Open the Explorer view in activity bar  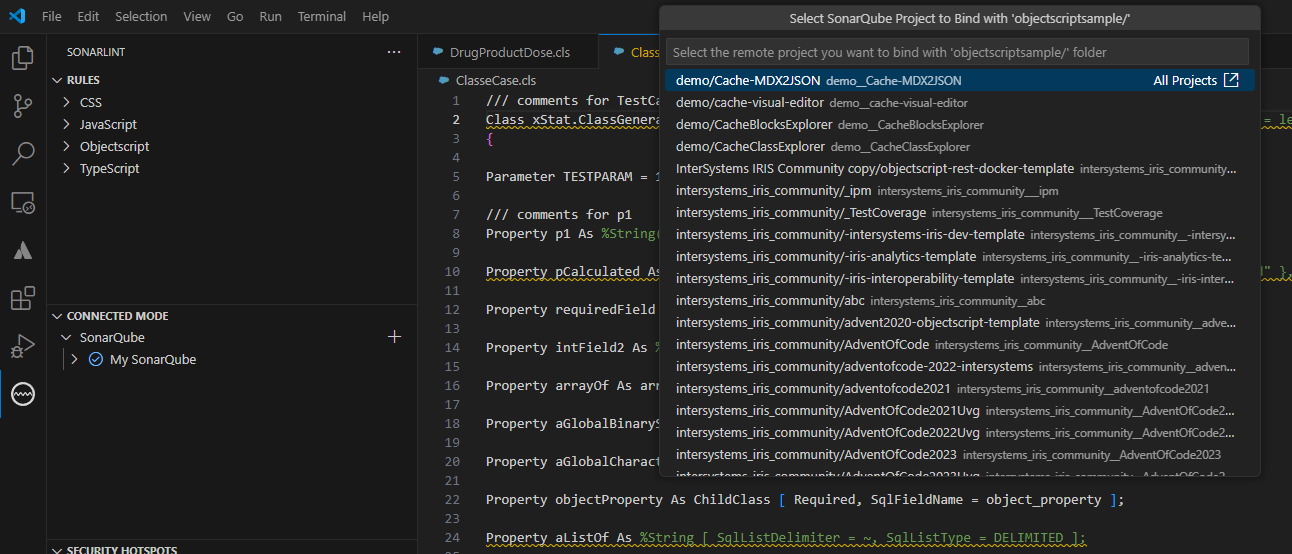23,58
